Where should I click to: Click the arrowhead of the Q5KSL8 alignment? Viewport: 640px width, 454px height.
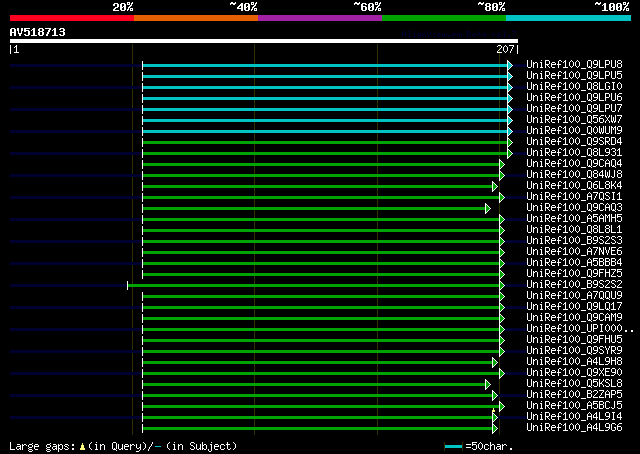click(488, 385)
